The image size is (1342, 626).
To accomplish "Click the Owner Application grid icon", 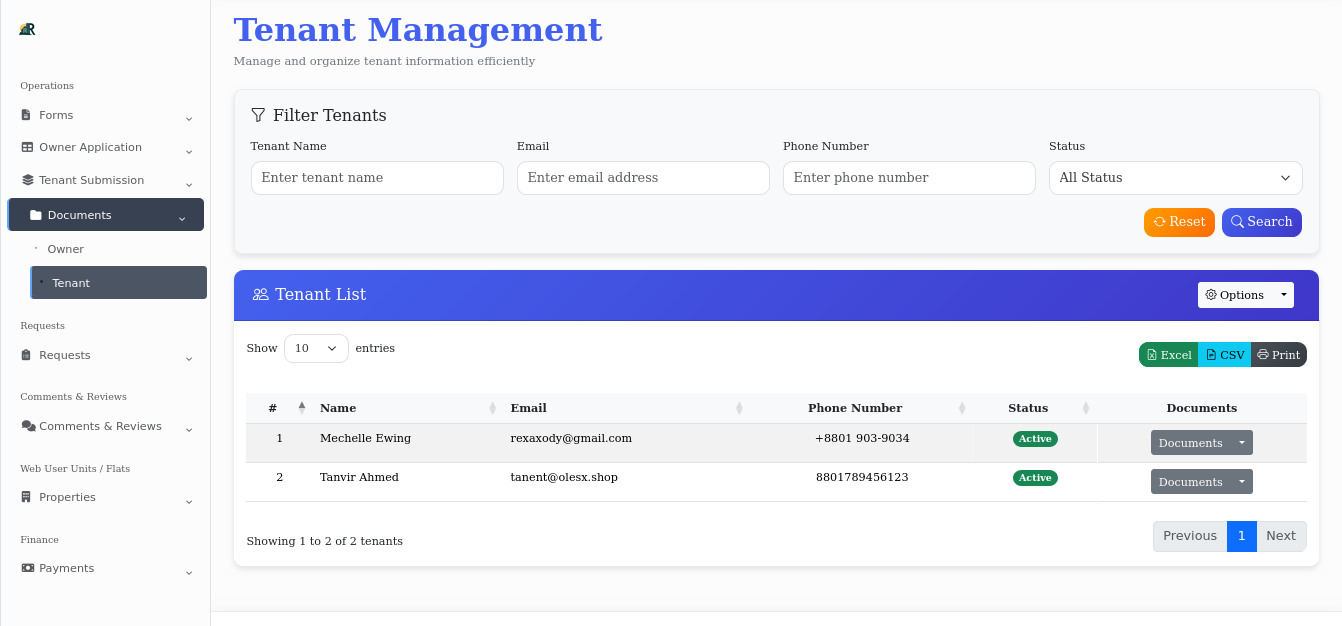I will pyautogui.click(x=25, y=147).
